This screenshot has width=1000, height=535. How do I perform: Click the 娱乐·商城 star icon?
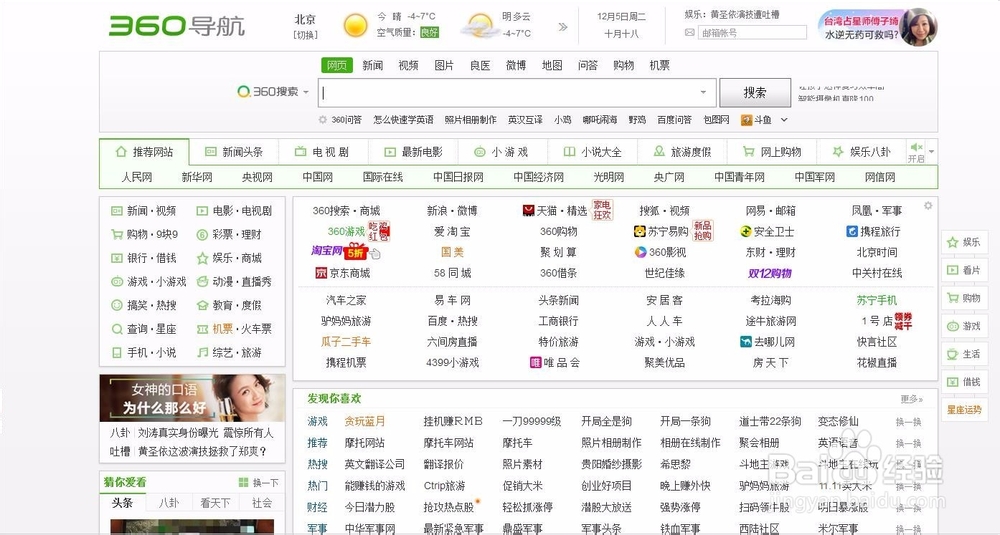[x=202, y=258]
